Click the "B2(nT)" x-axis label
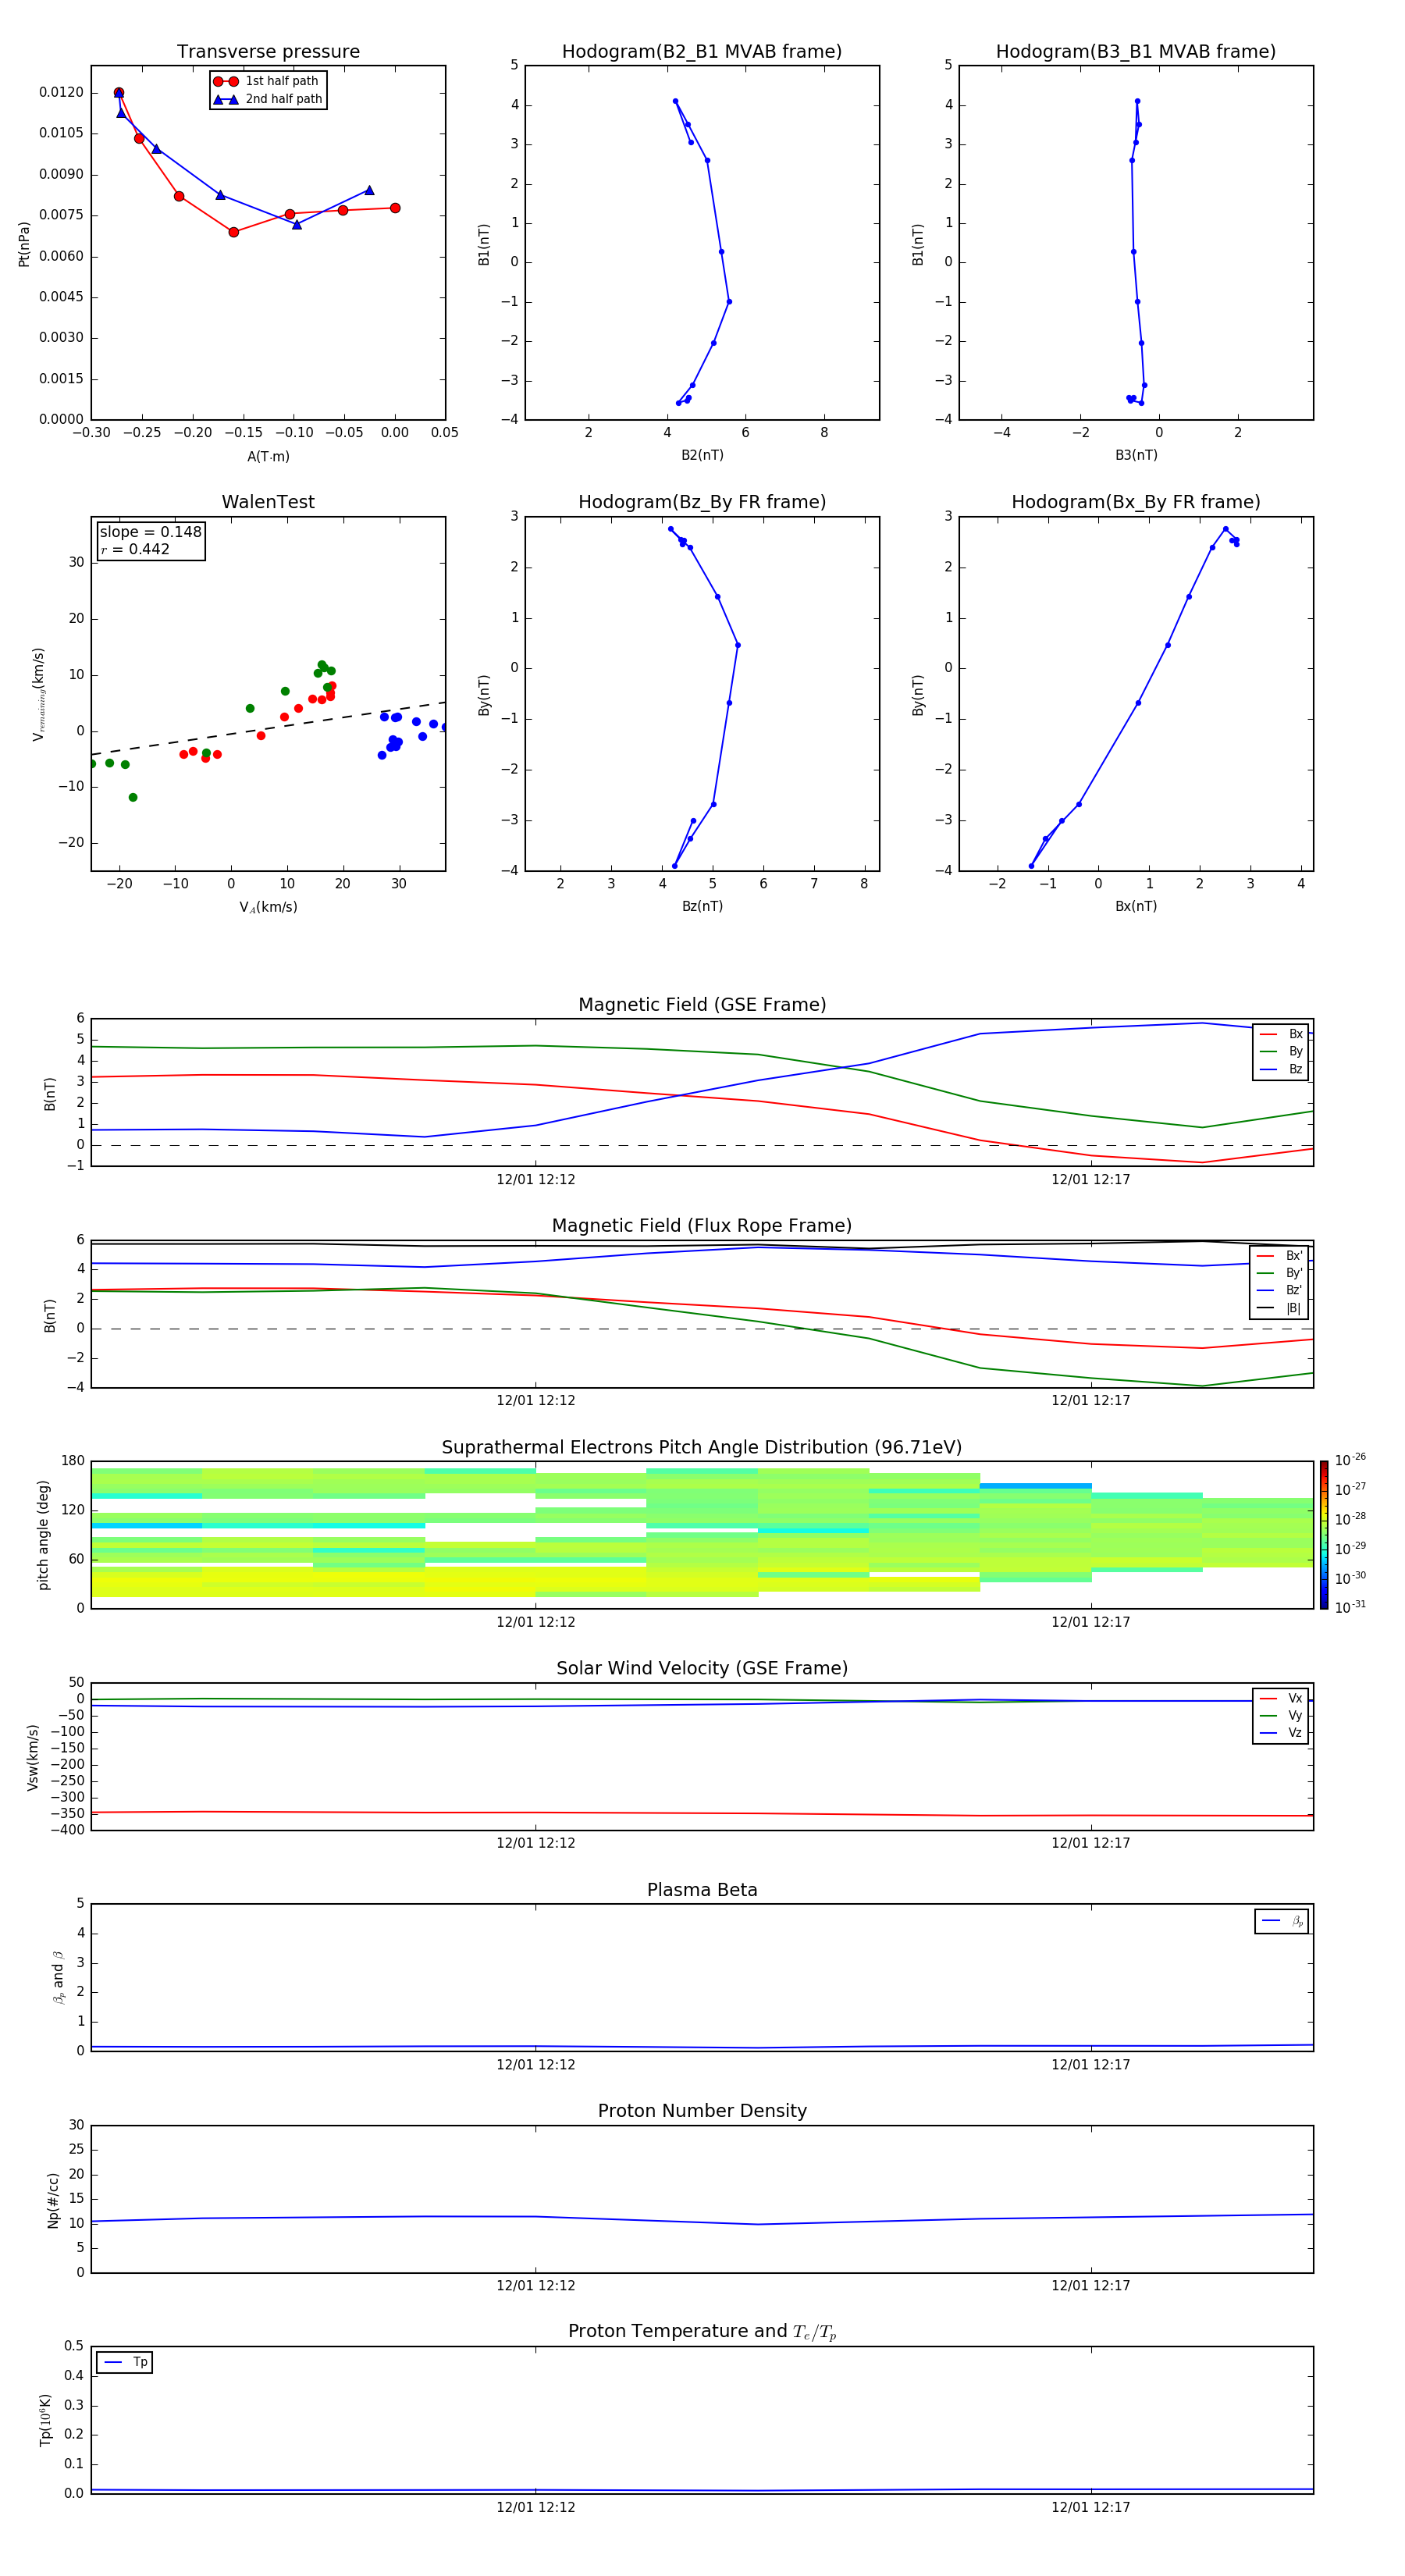Image resolution: width=1405 pixels, height=2576 pixels. (x=702, y=455)
